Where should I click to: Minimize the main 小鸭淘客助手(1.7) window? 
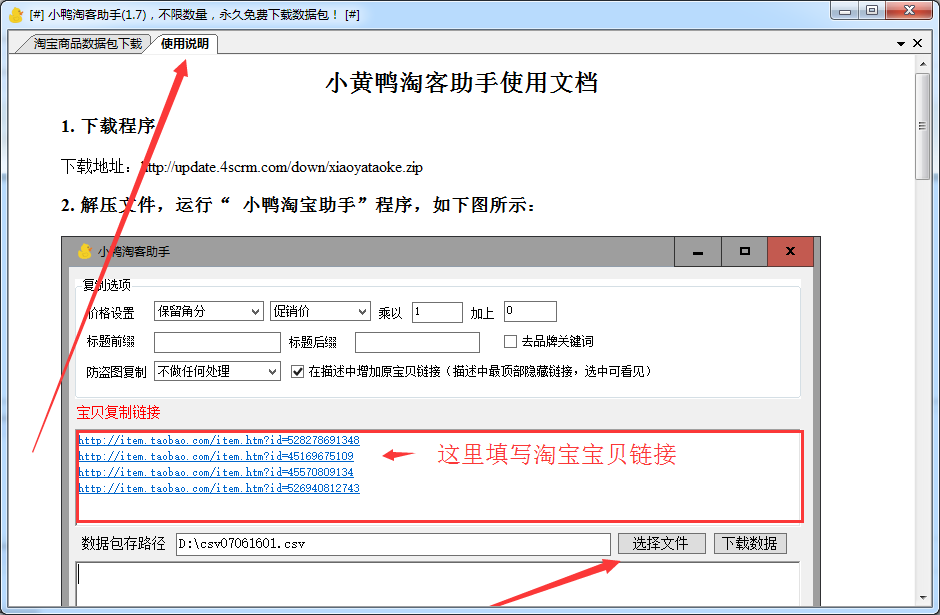pyautogui.click(x=845, y=11)
